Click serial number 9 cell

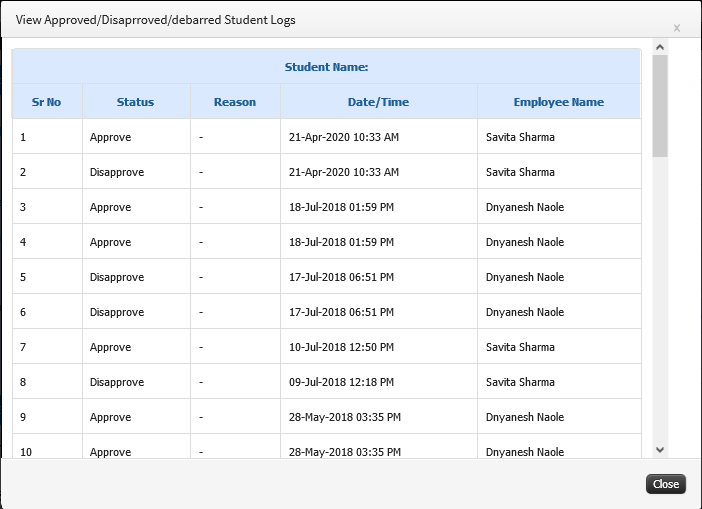[47, 416]
